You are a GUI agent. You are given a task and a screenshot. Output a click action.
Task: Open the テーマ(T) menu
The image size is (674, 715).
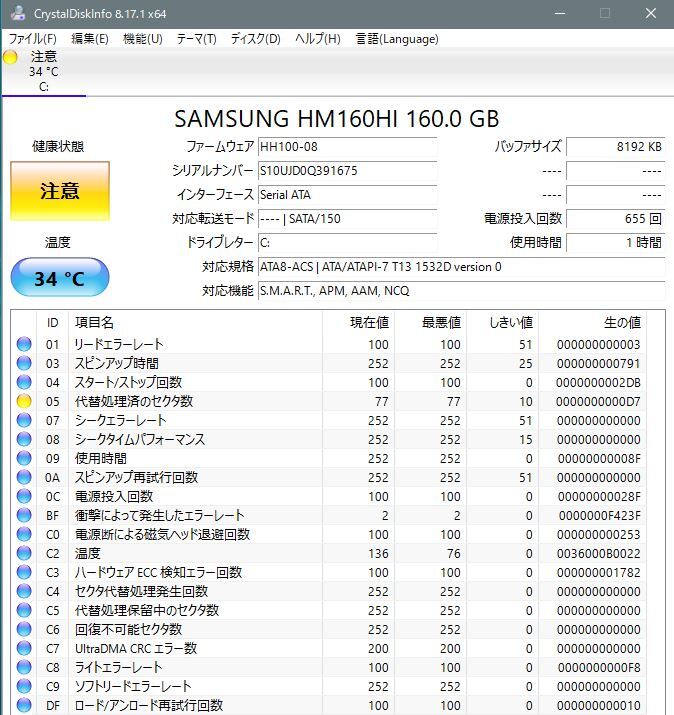tap(197, 39)
